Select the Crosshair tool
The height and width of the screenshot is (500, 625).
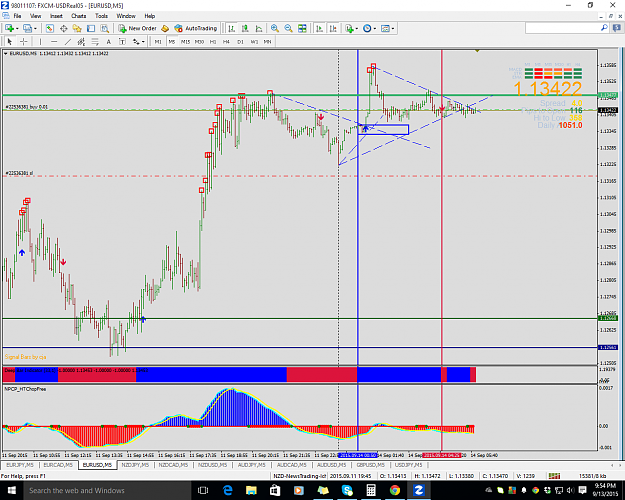(24, 41)
